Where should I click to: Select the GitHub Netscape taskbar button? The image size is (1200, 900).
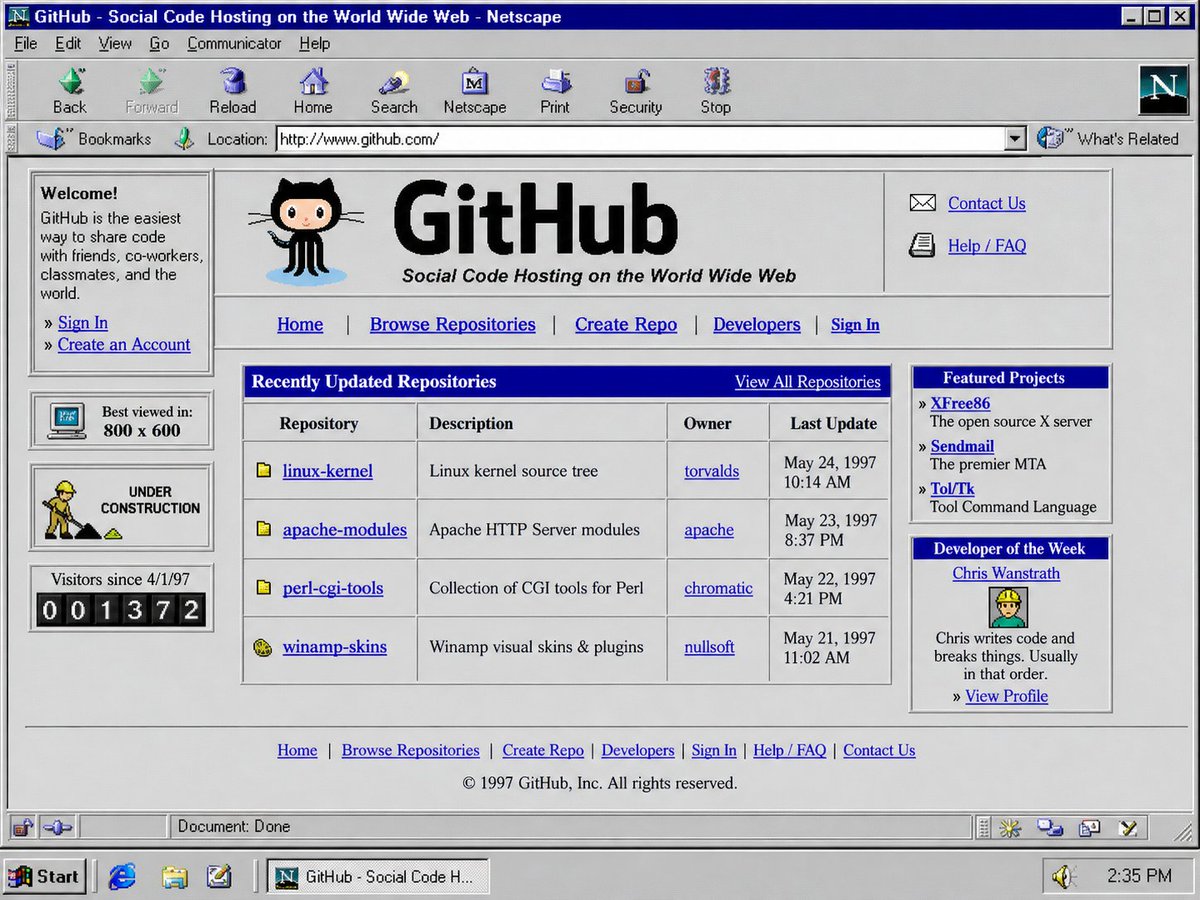[x=378, y=876]
